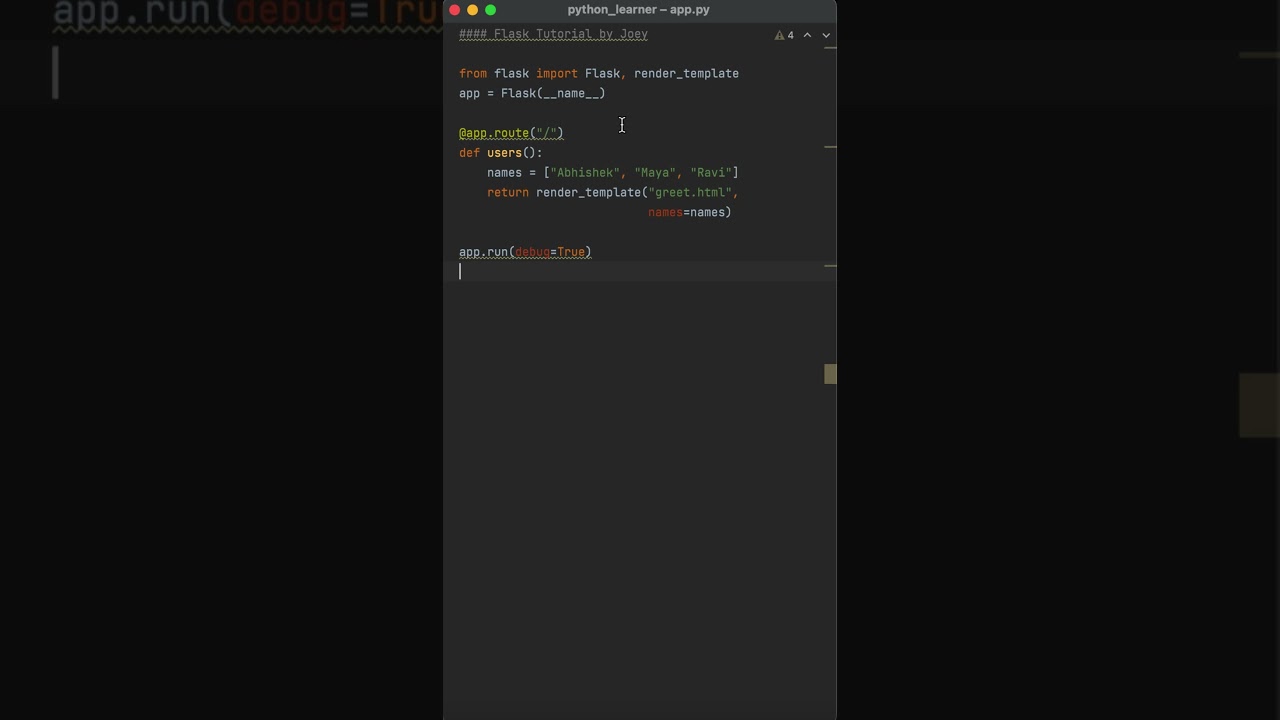This screenshot has width=1280, height=720.
Task: Click the "Maya" string in names list
Action: (x=655, y=173)
